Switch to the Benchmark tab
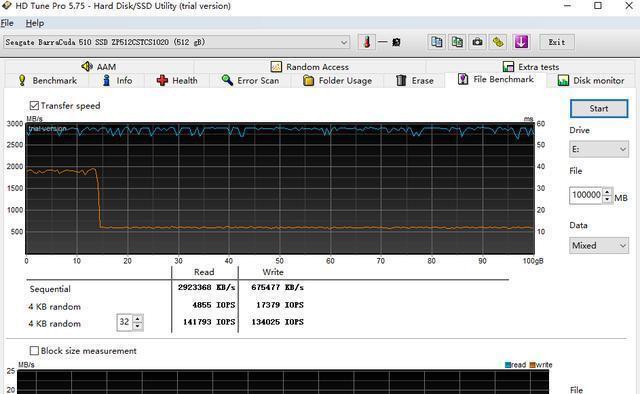The width and height of the screenshot is (640, 394). click(x=47, y=80)
